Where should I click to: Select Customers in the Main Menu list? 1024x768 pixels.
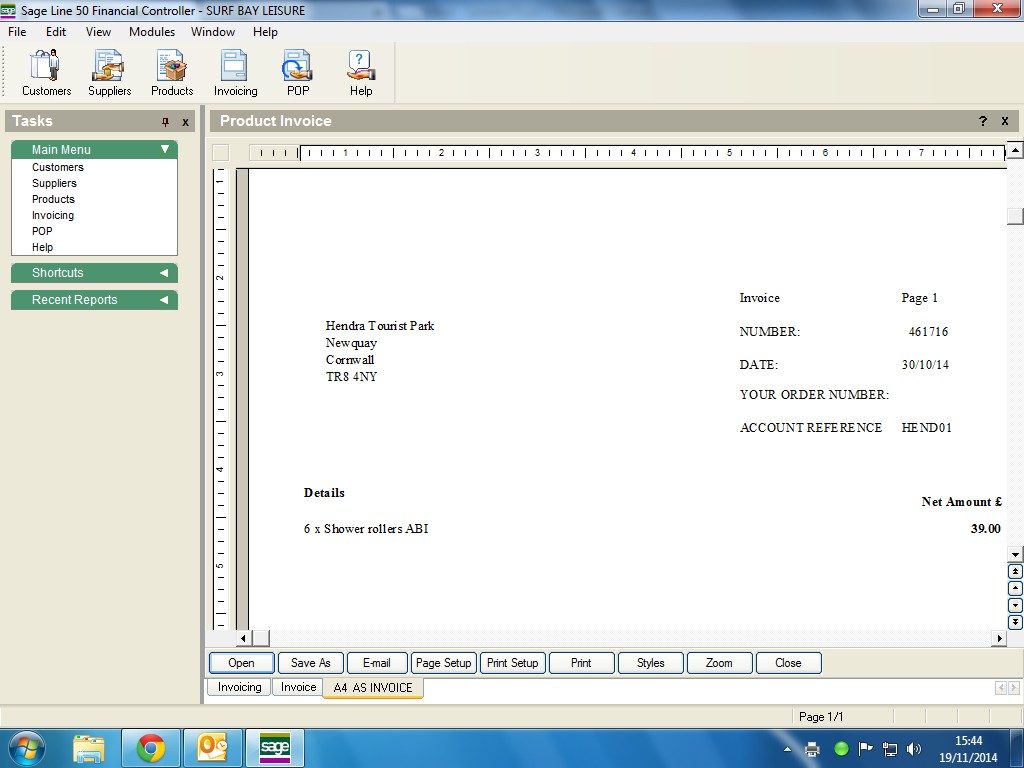[x=57, y=167]
